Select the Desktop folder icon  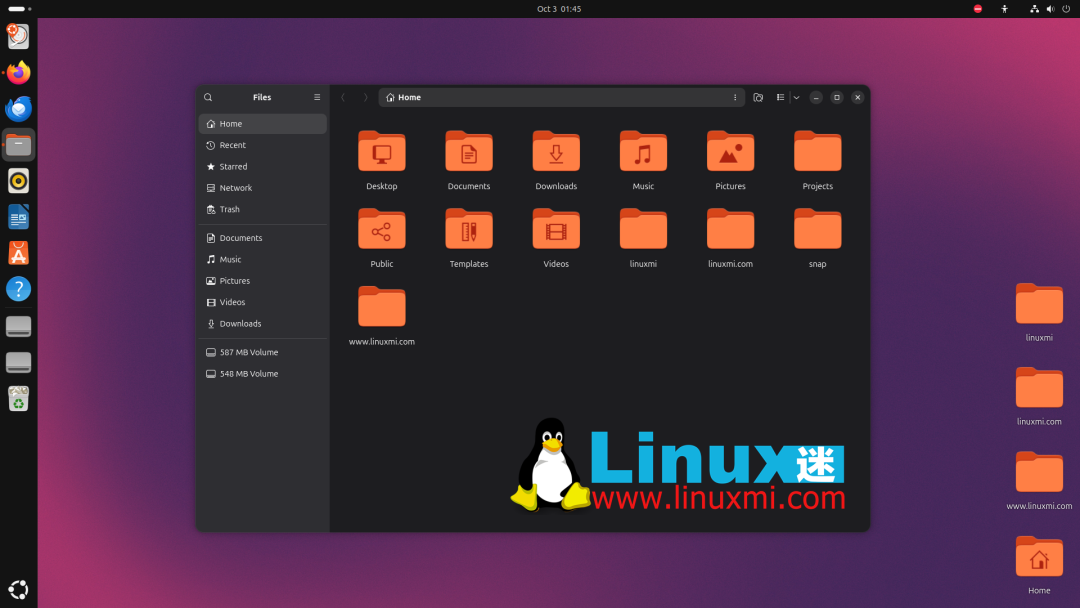click(x=382, y=151)
